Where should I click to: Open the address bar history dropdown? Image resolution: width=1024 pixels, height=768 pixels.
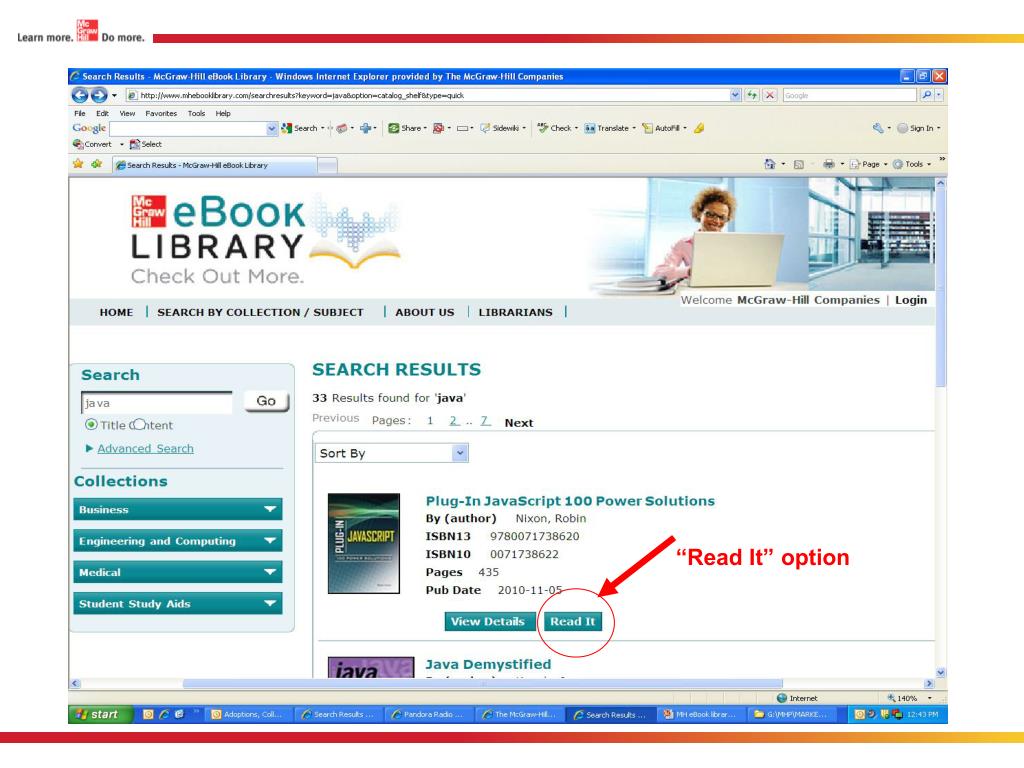point(736,95)
